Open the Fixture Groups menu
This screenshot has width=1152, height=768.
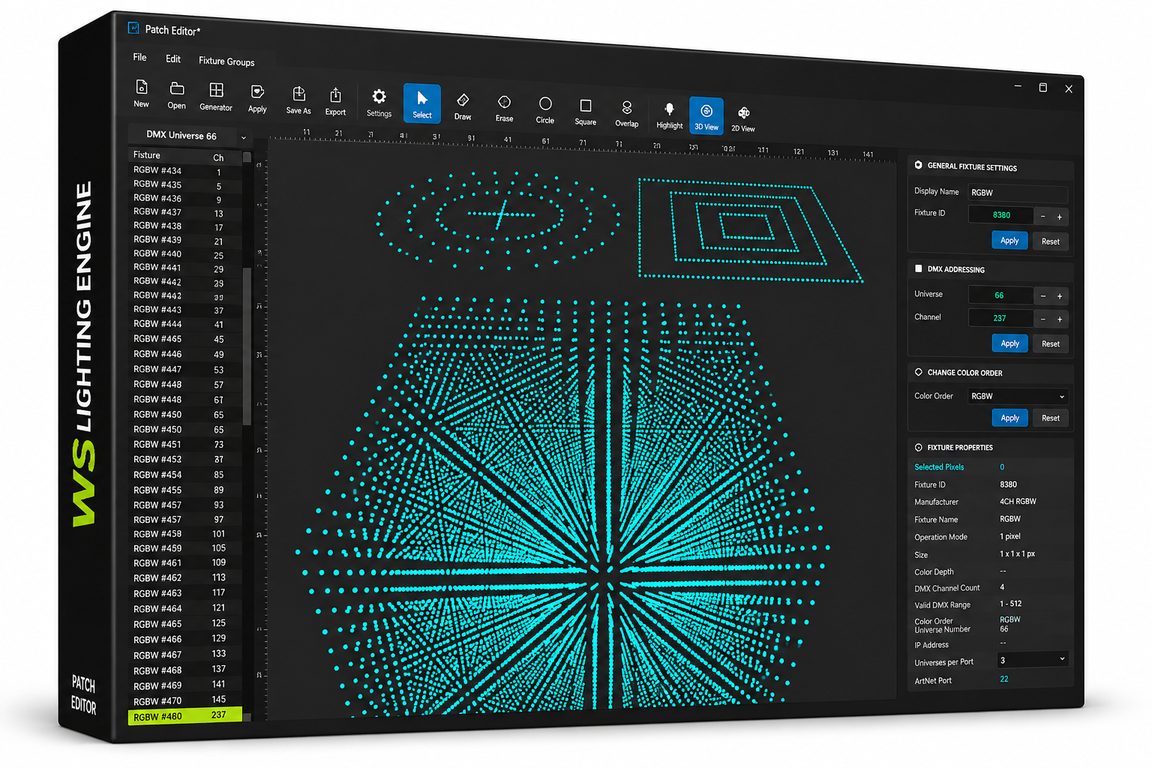point(226,62)
